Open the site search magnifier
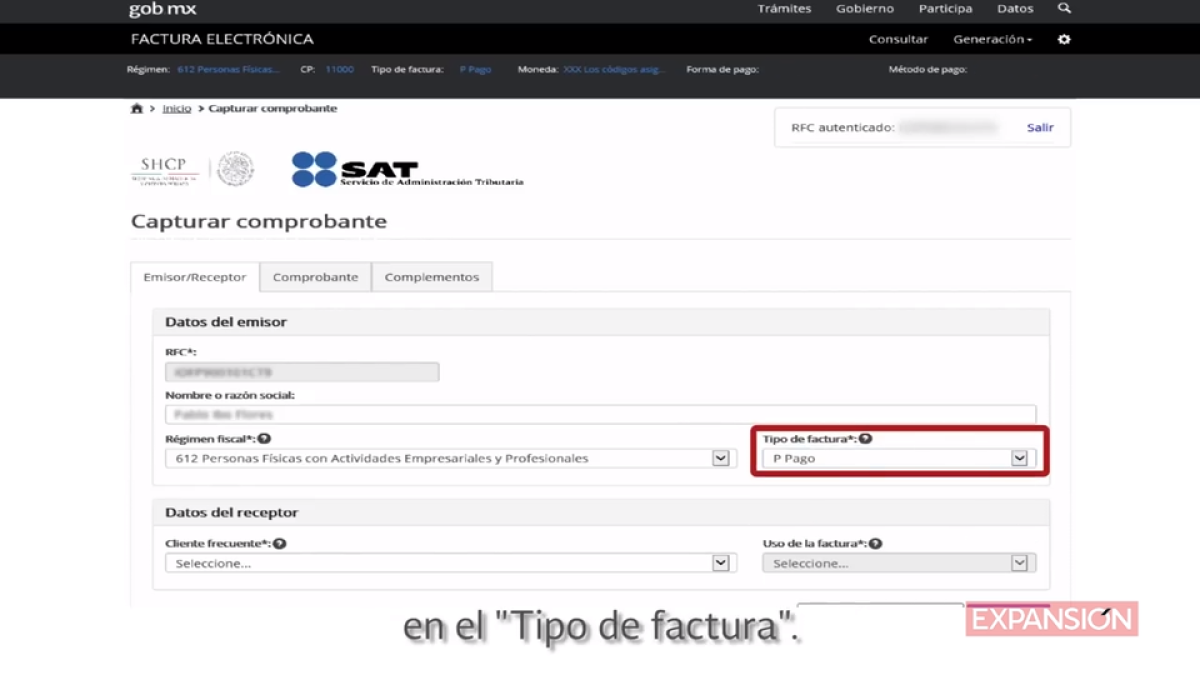 (x=1064, y=8)
